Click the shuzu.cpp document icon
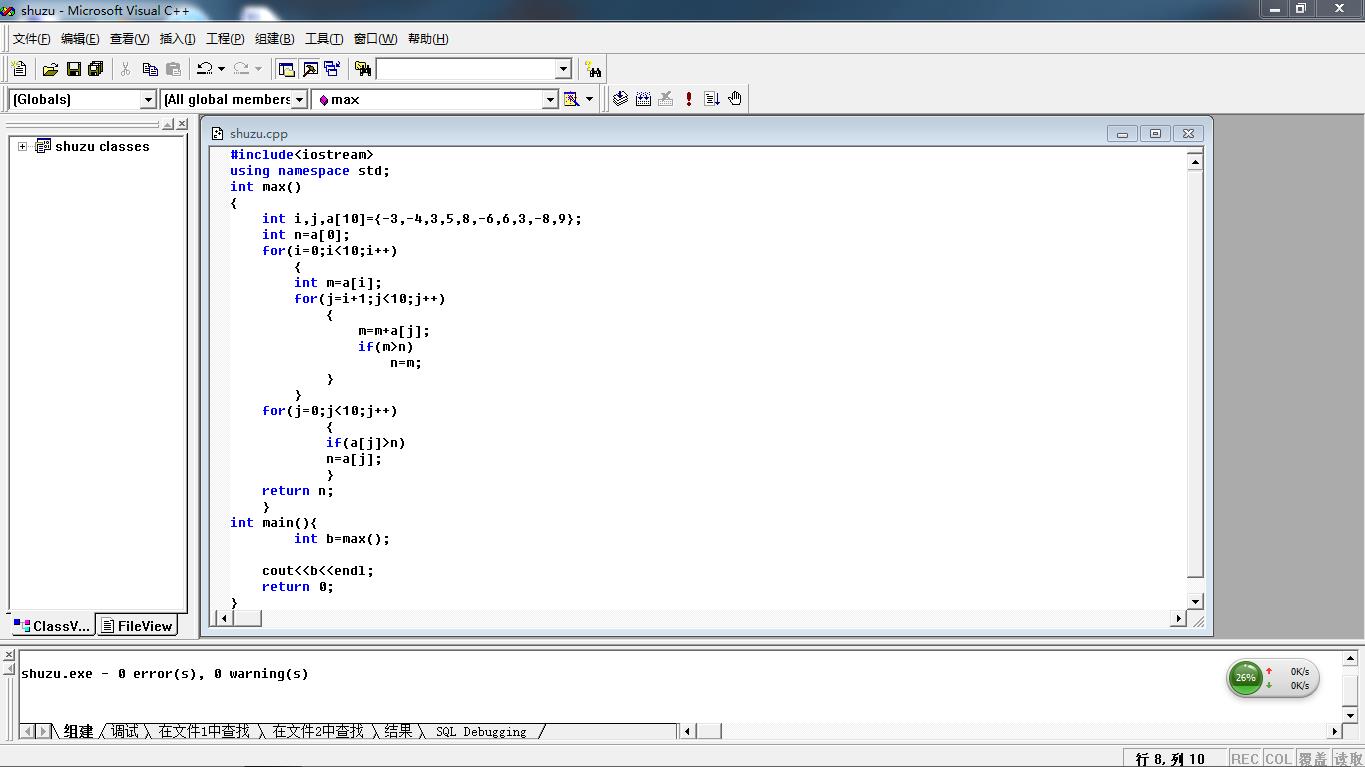1365x767 pixels. pos(217,133)
